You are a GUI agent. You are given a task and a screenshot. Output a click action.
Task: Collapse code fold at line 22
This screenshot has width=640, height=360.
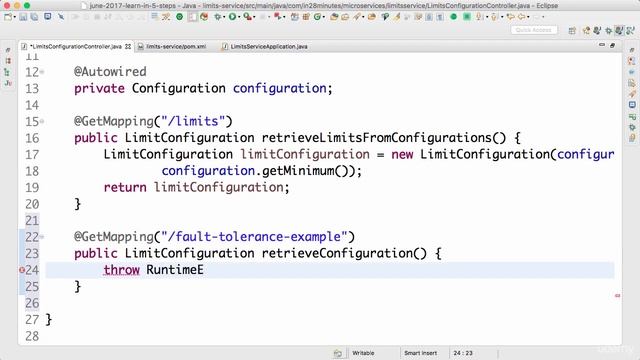pos(42,237)
